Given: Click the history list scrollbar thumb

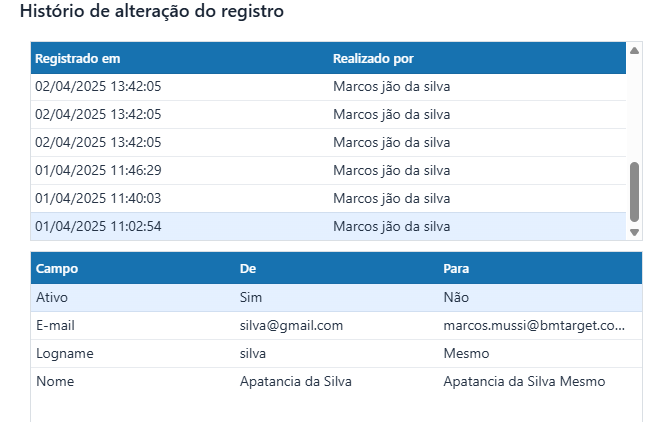Looking at the screenshot, I should (634, 190).
